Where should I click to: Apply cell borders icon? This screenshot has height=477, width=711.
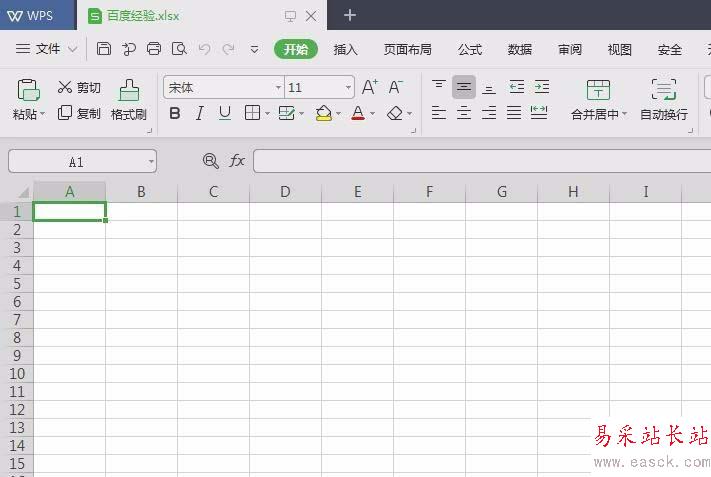(252, 112)
